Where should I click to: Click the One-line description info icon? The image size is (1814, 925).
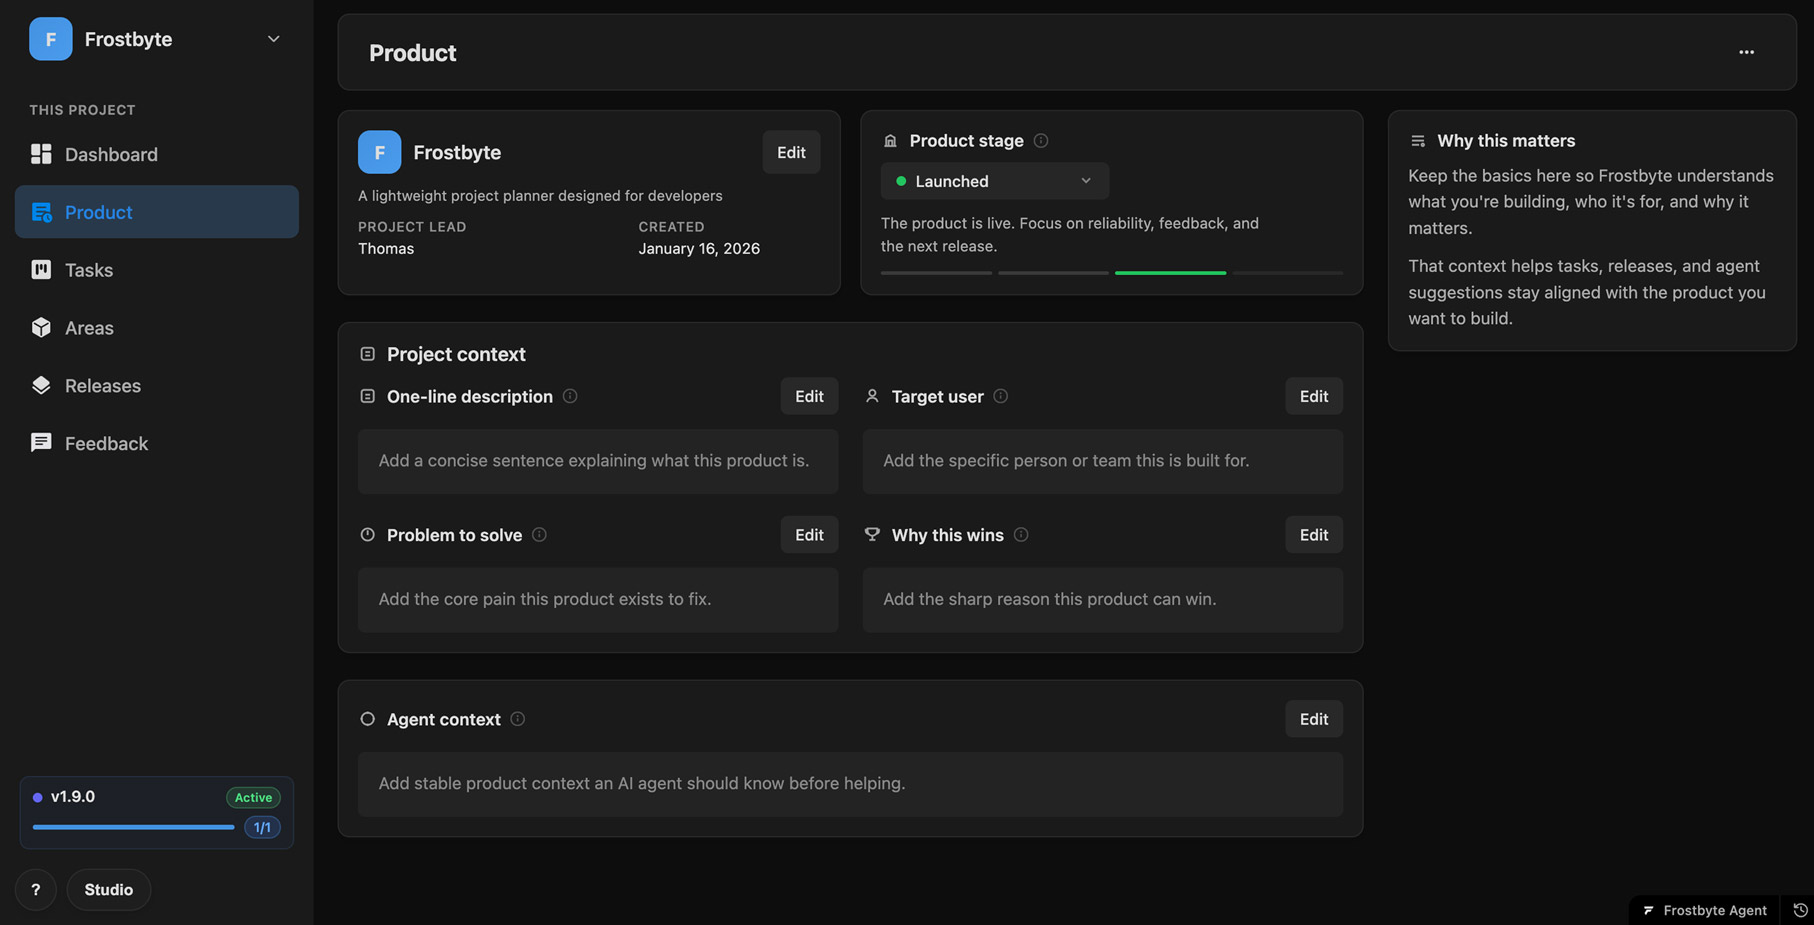point(570,396)
